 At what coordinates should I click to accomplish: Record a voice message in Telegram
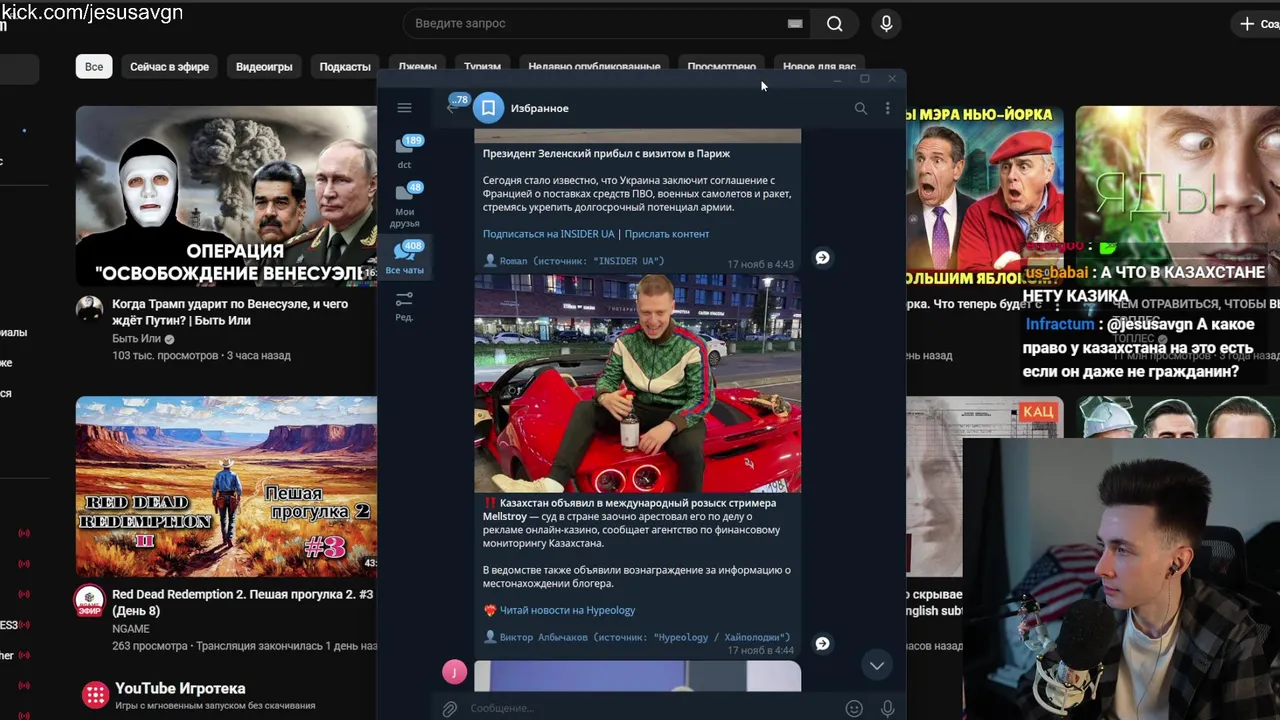[x=887, y=708]
